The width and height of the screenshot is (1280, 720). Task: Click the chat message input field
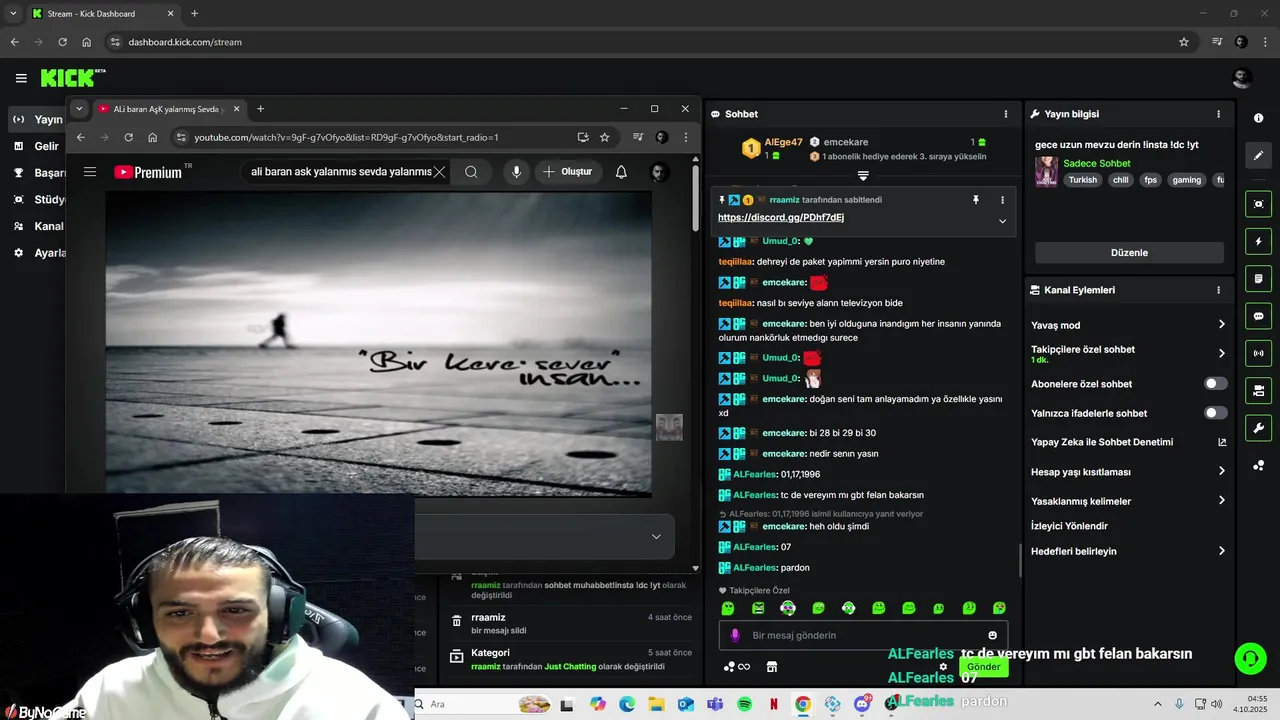pyautogui.click(x=862, y=635)
